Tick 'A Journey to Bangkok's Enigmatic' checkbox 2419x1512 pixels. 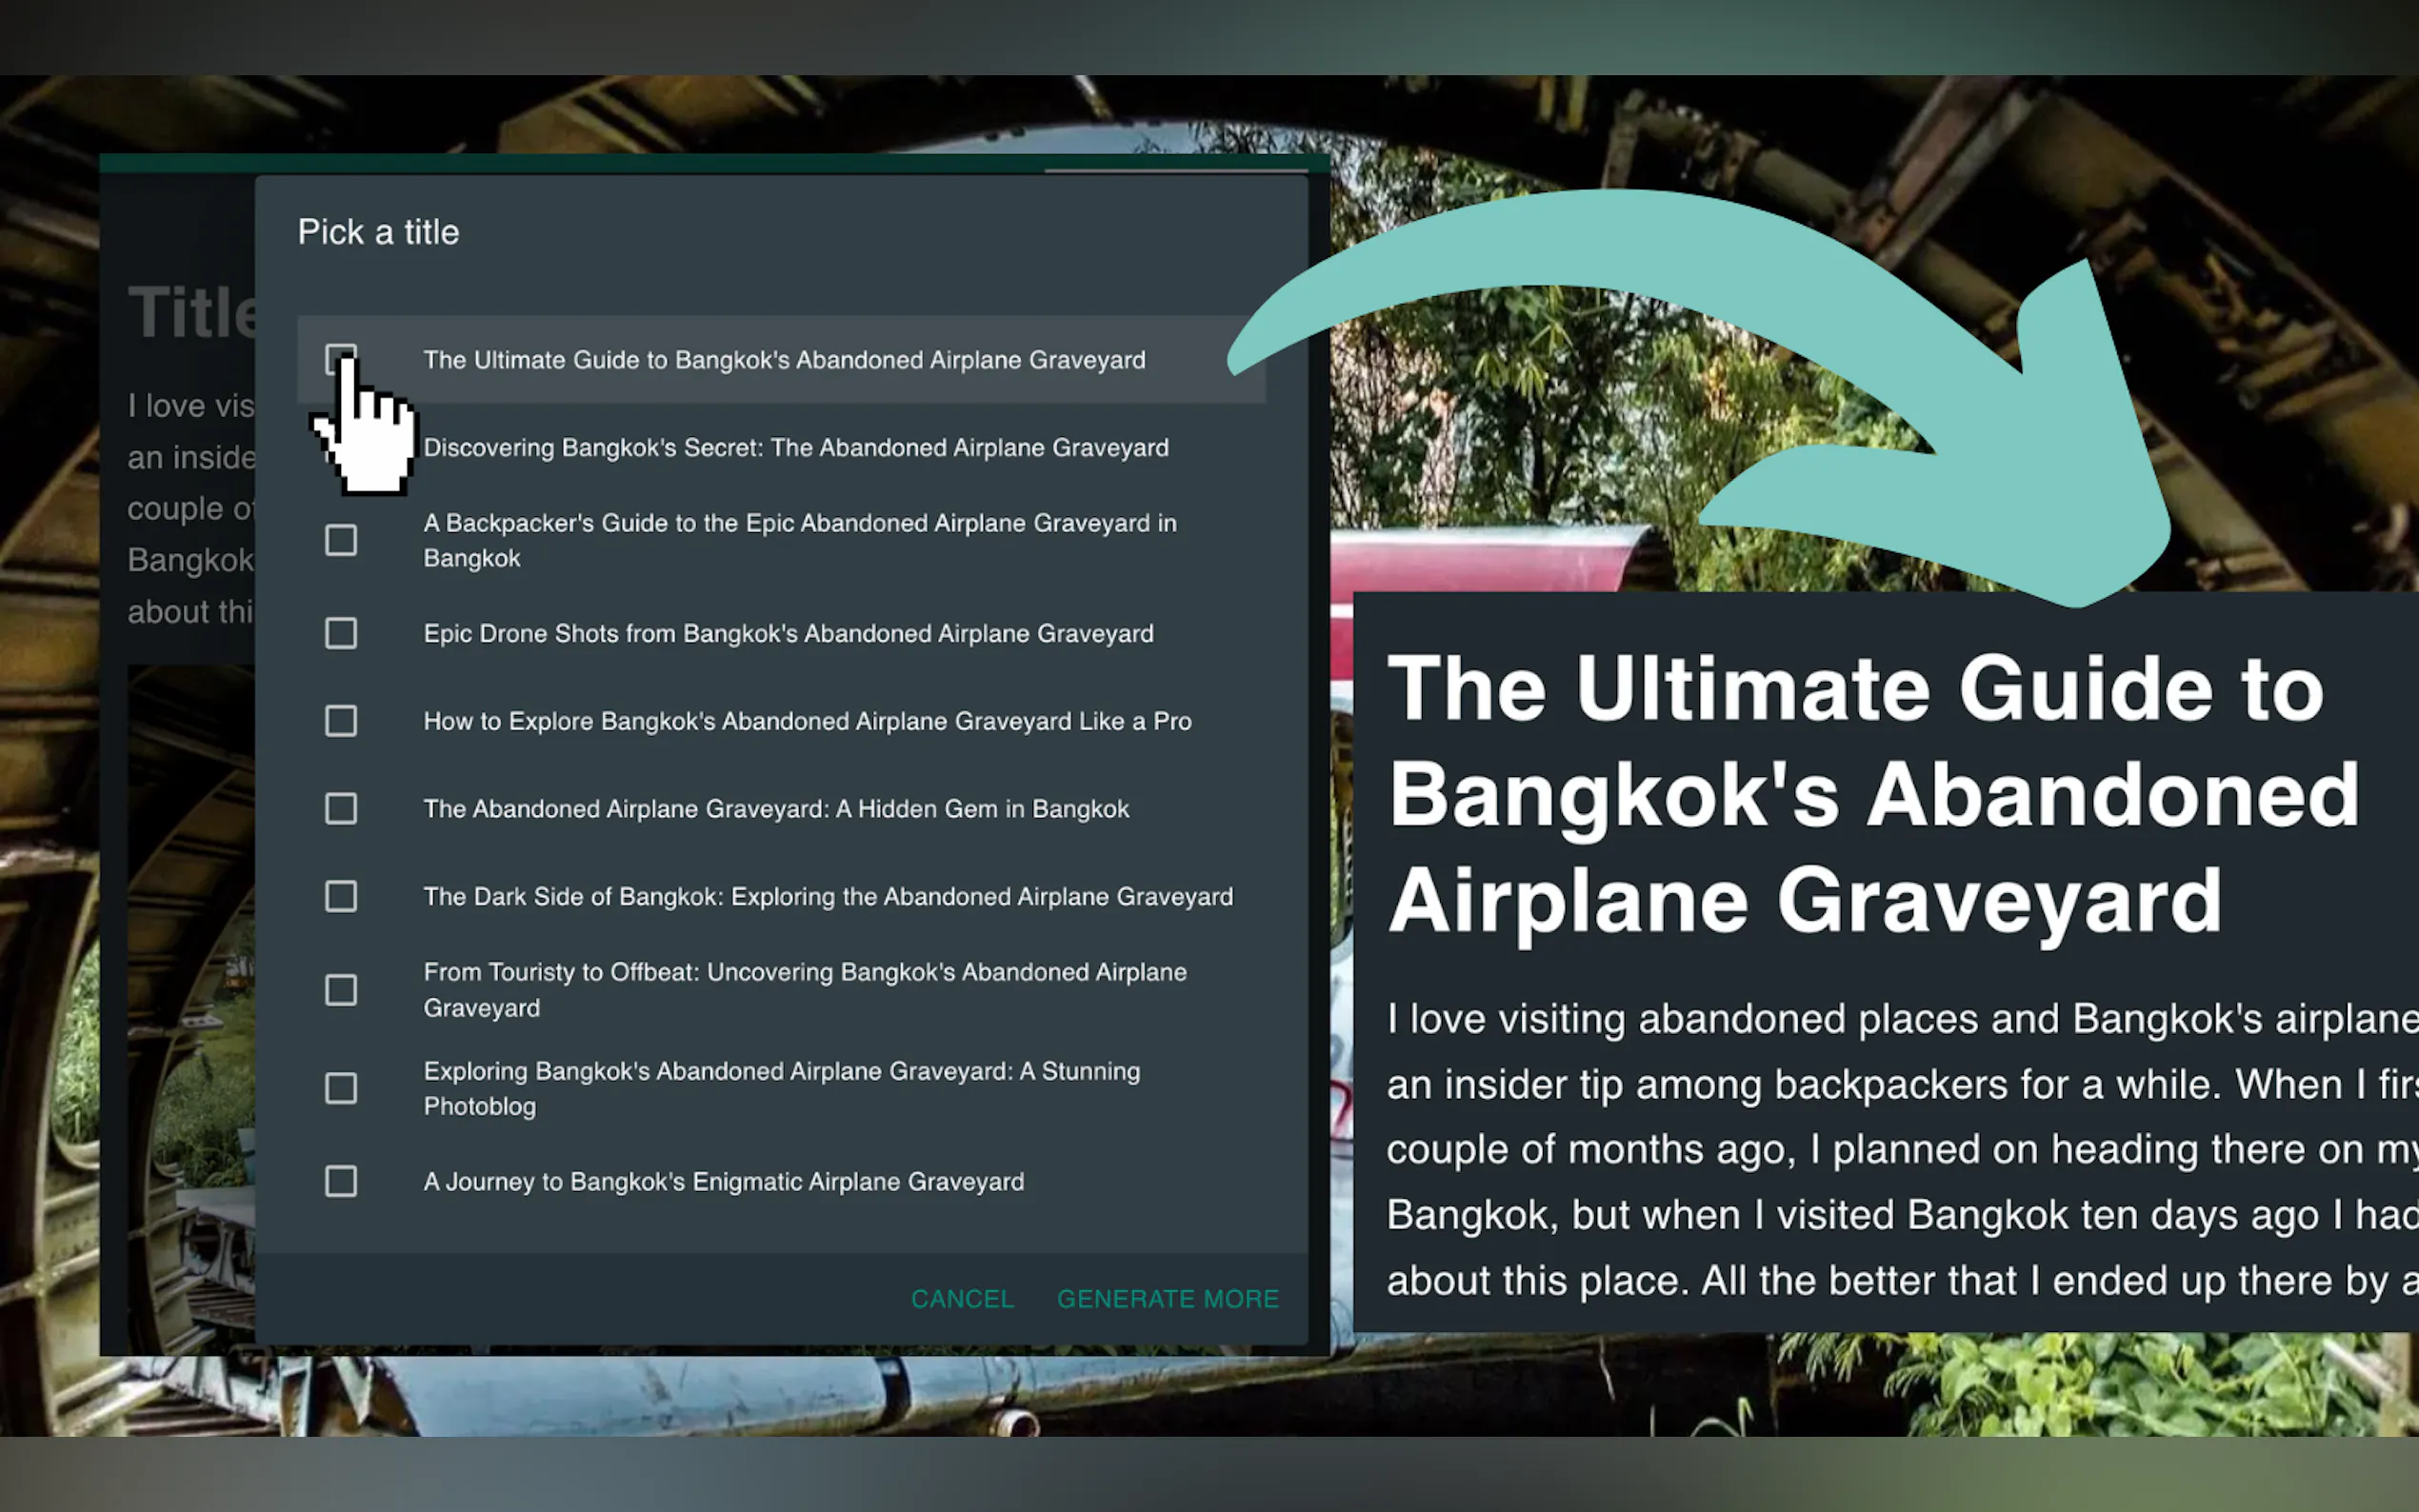(x=341, y=1181)
